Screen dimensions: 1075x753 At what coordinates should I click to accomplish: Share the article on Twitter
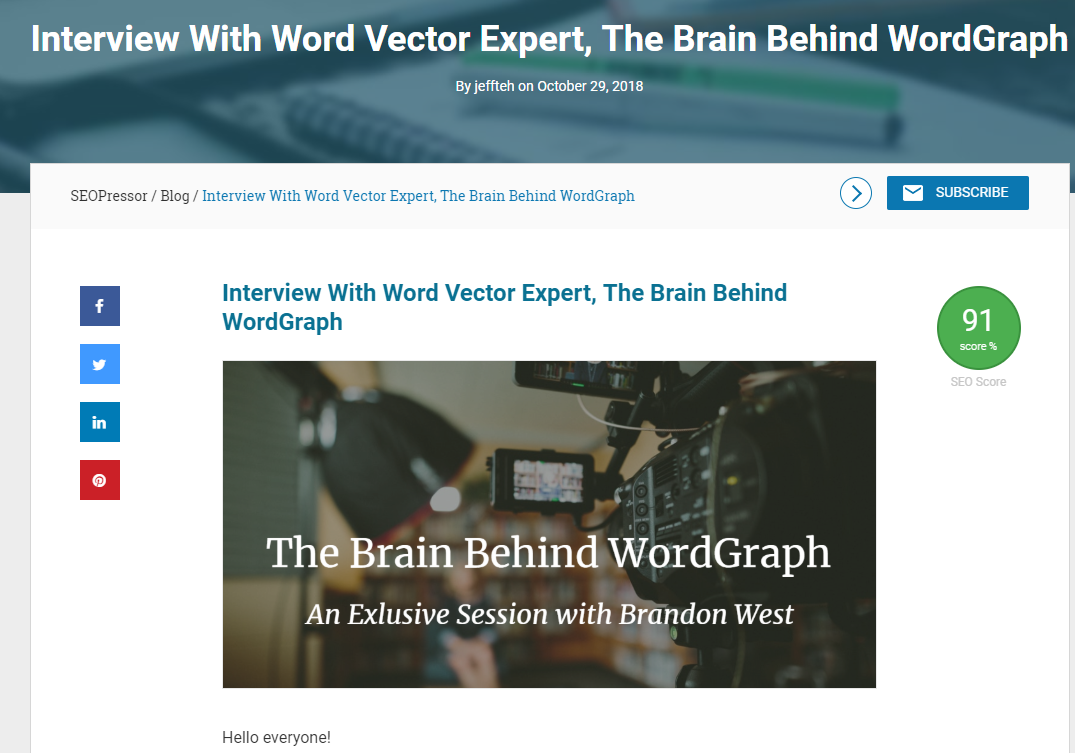pyautogui.click(x=100, y=364)
